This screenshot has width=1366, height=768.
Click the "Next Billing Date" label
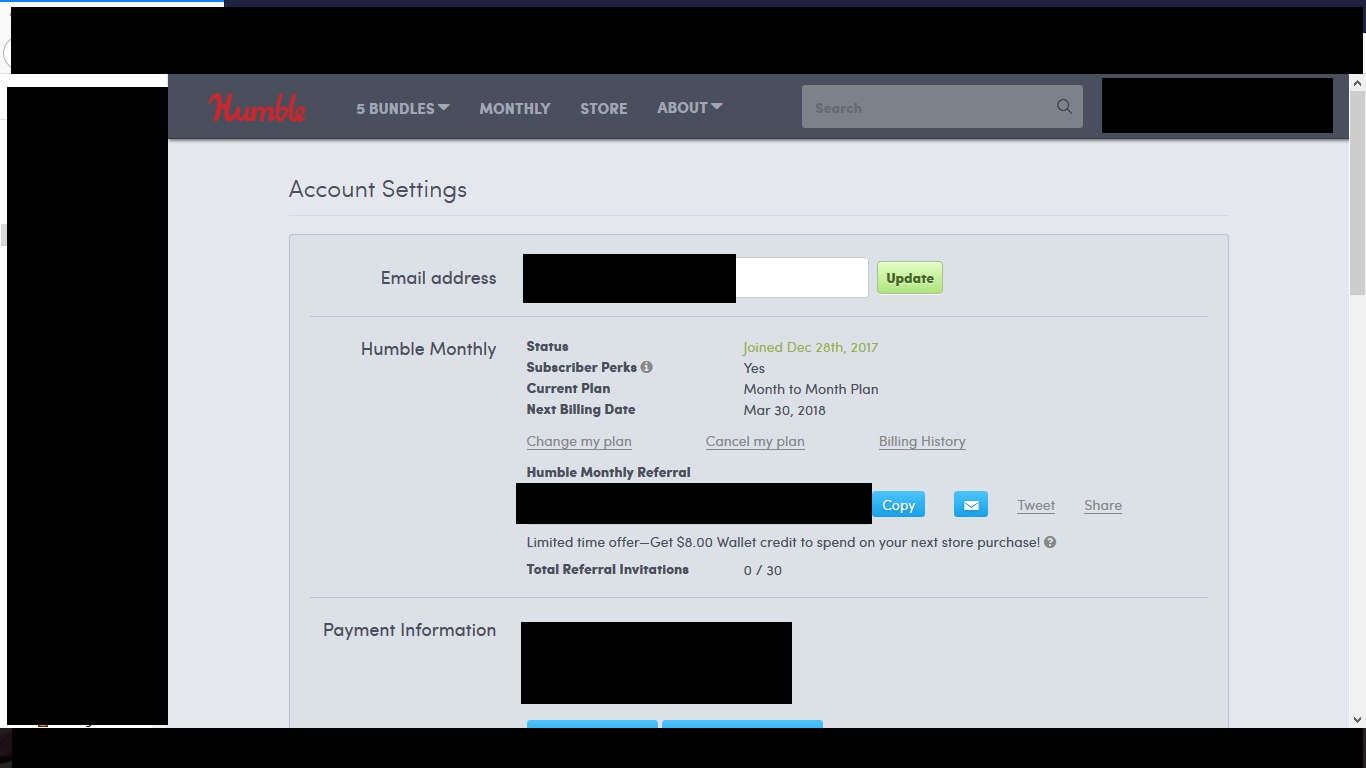(x=581, y=409)
